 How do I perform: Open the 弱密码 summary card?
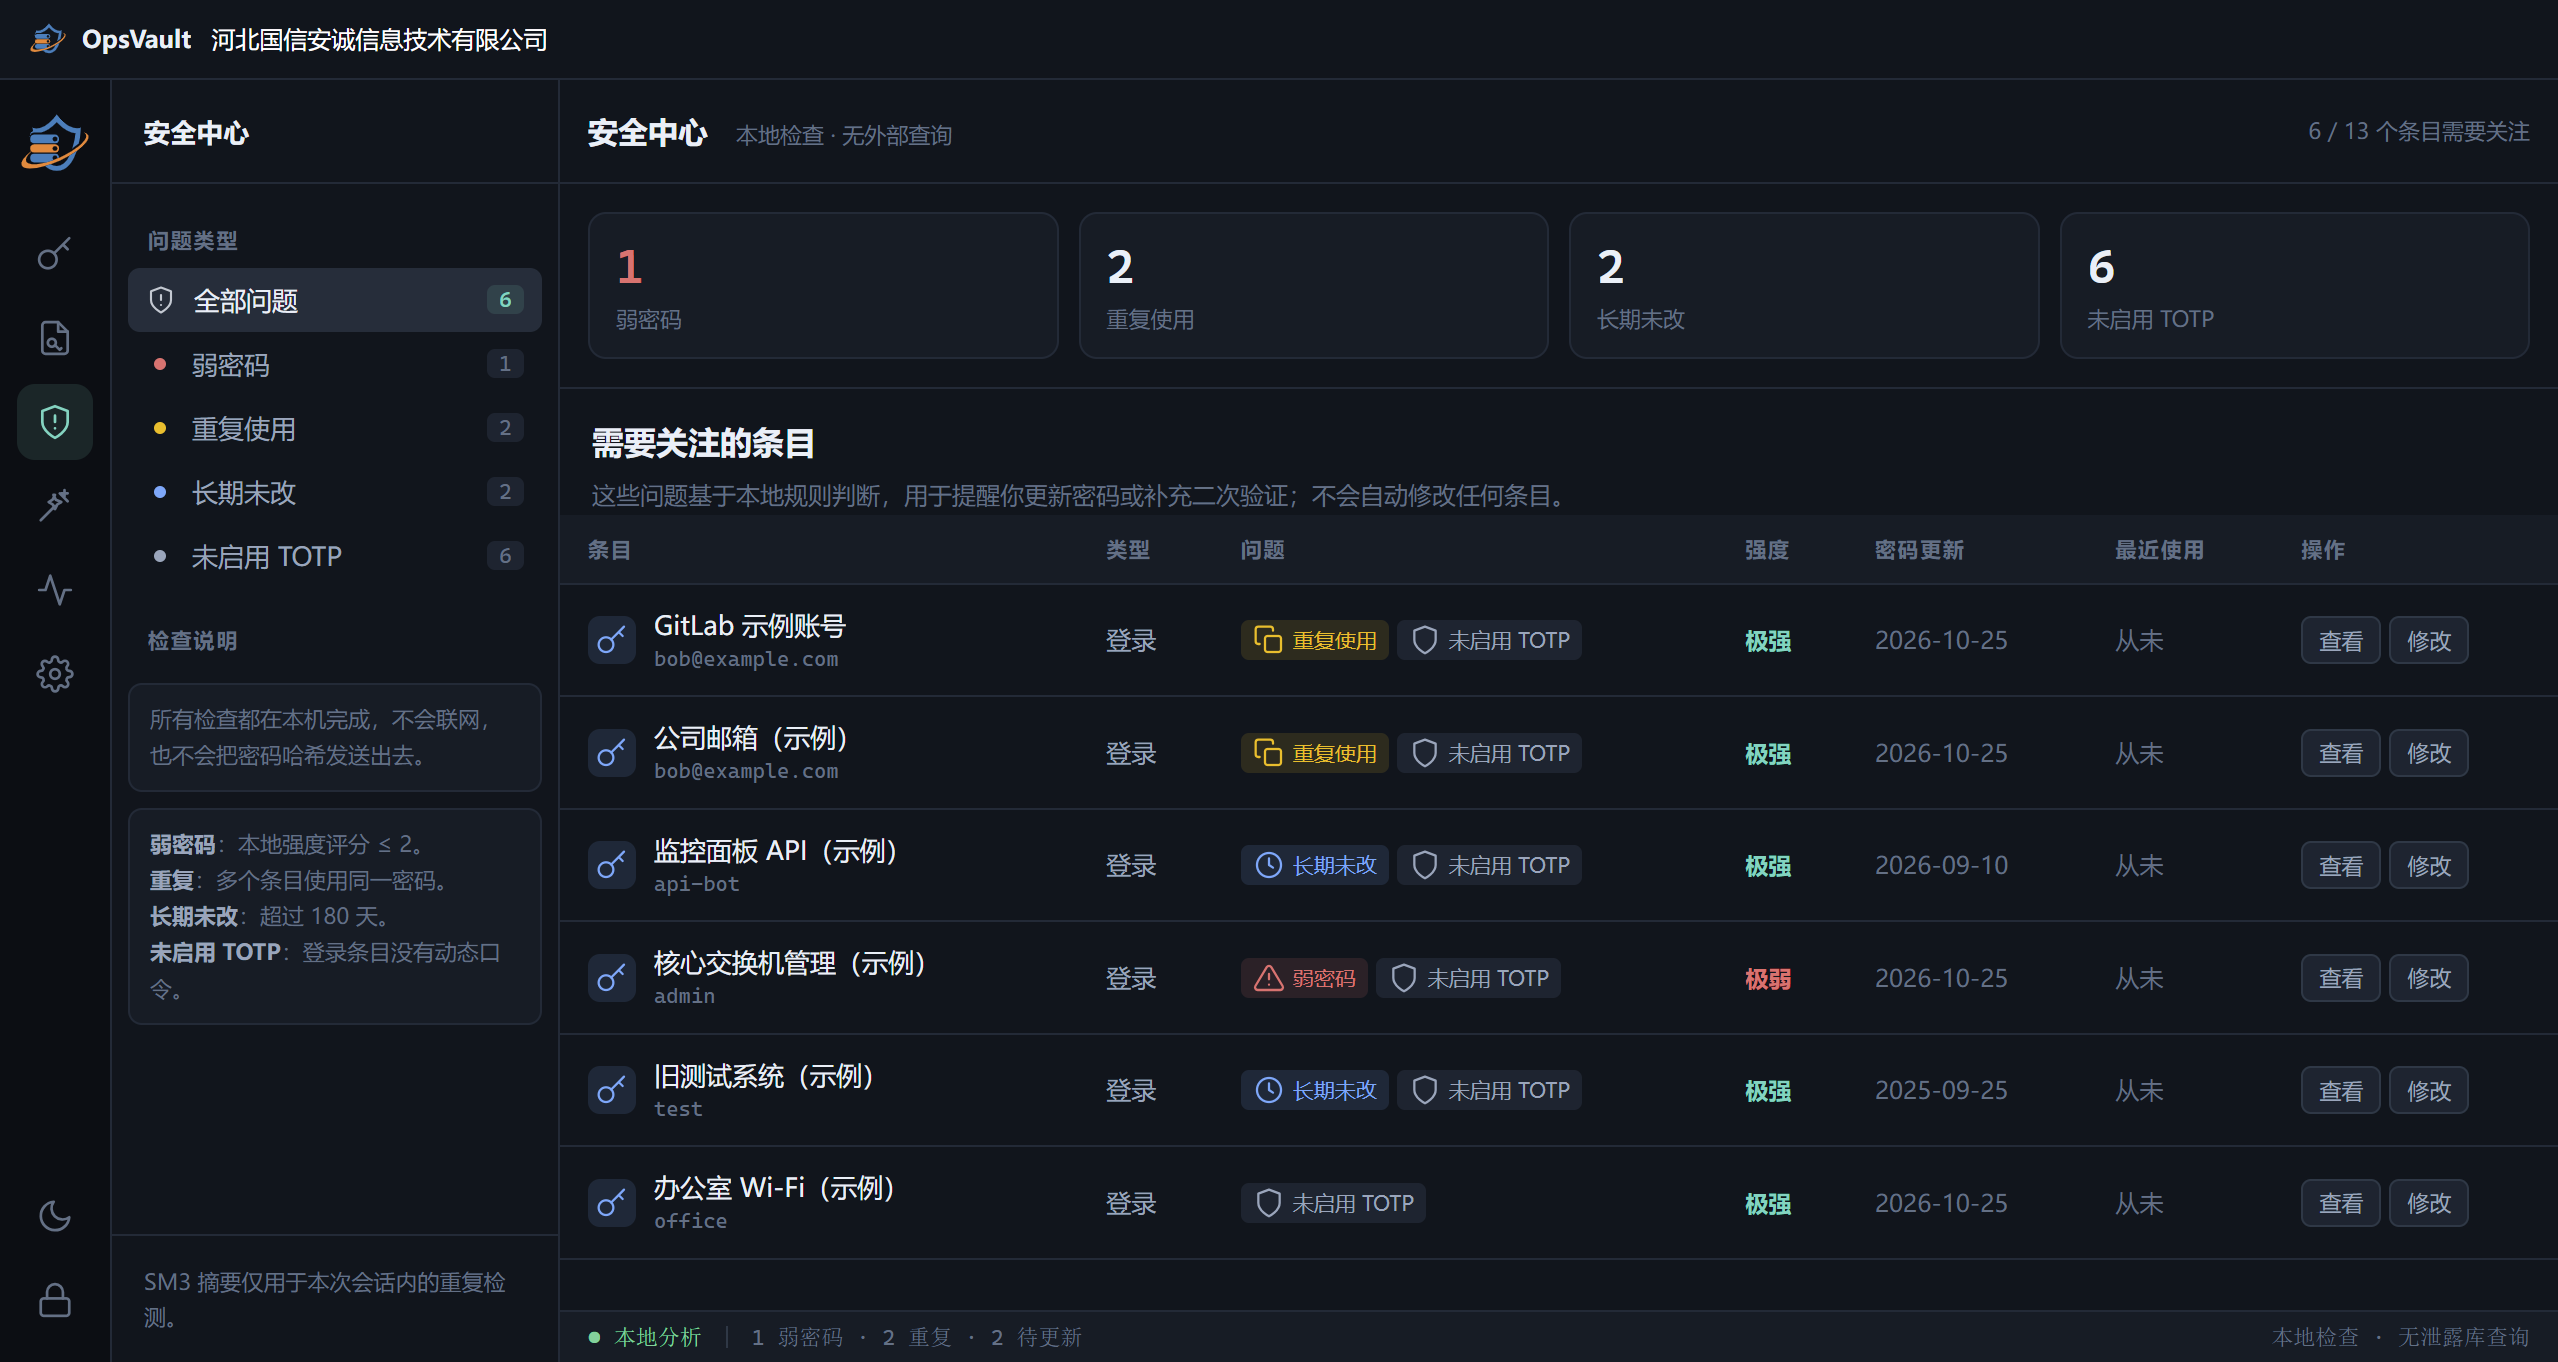(823, 285)
